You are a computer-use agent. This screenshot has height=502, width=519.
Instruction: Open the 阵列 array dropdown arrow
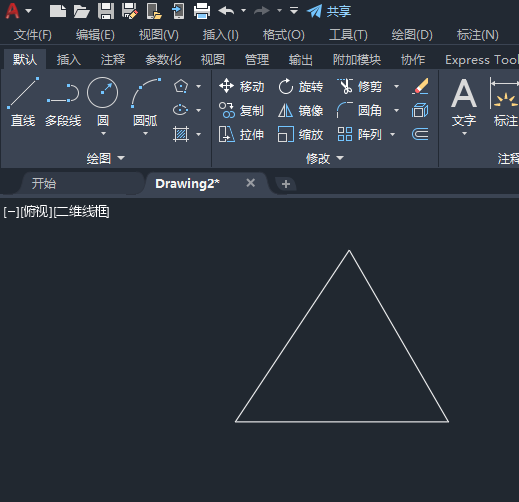pyautogui.click(x=393, y=134)
